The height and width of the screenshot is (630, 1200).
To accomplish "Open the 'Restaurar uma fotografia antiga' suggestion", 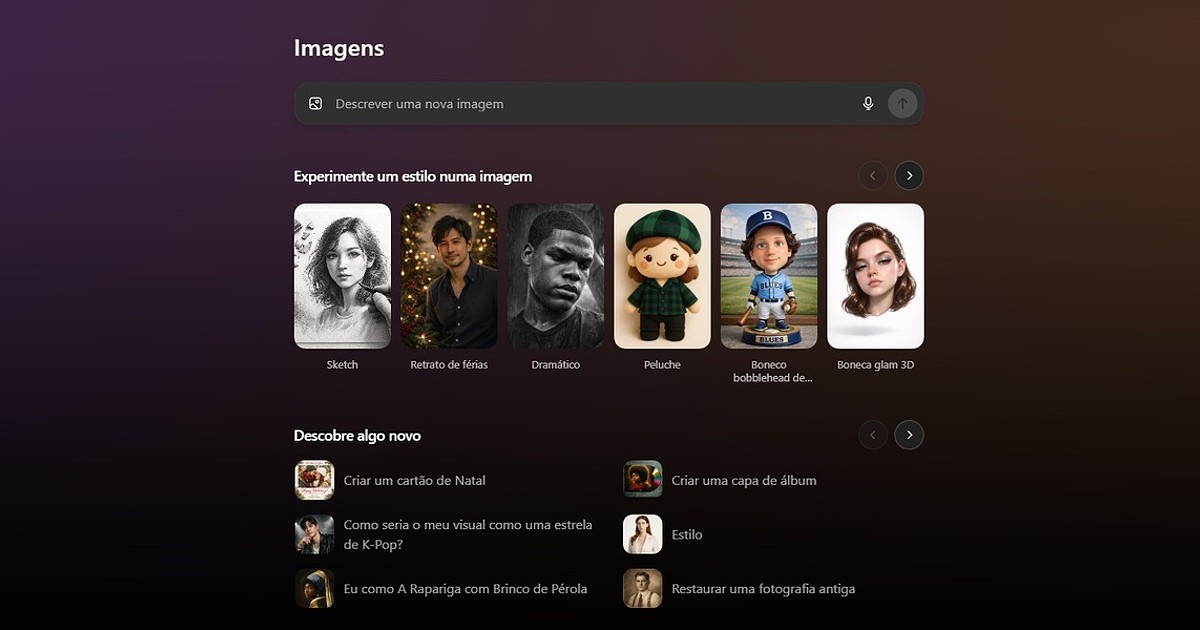I will point(764,589).
